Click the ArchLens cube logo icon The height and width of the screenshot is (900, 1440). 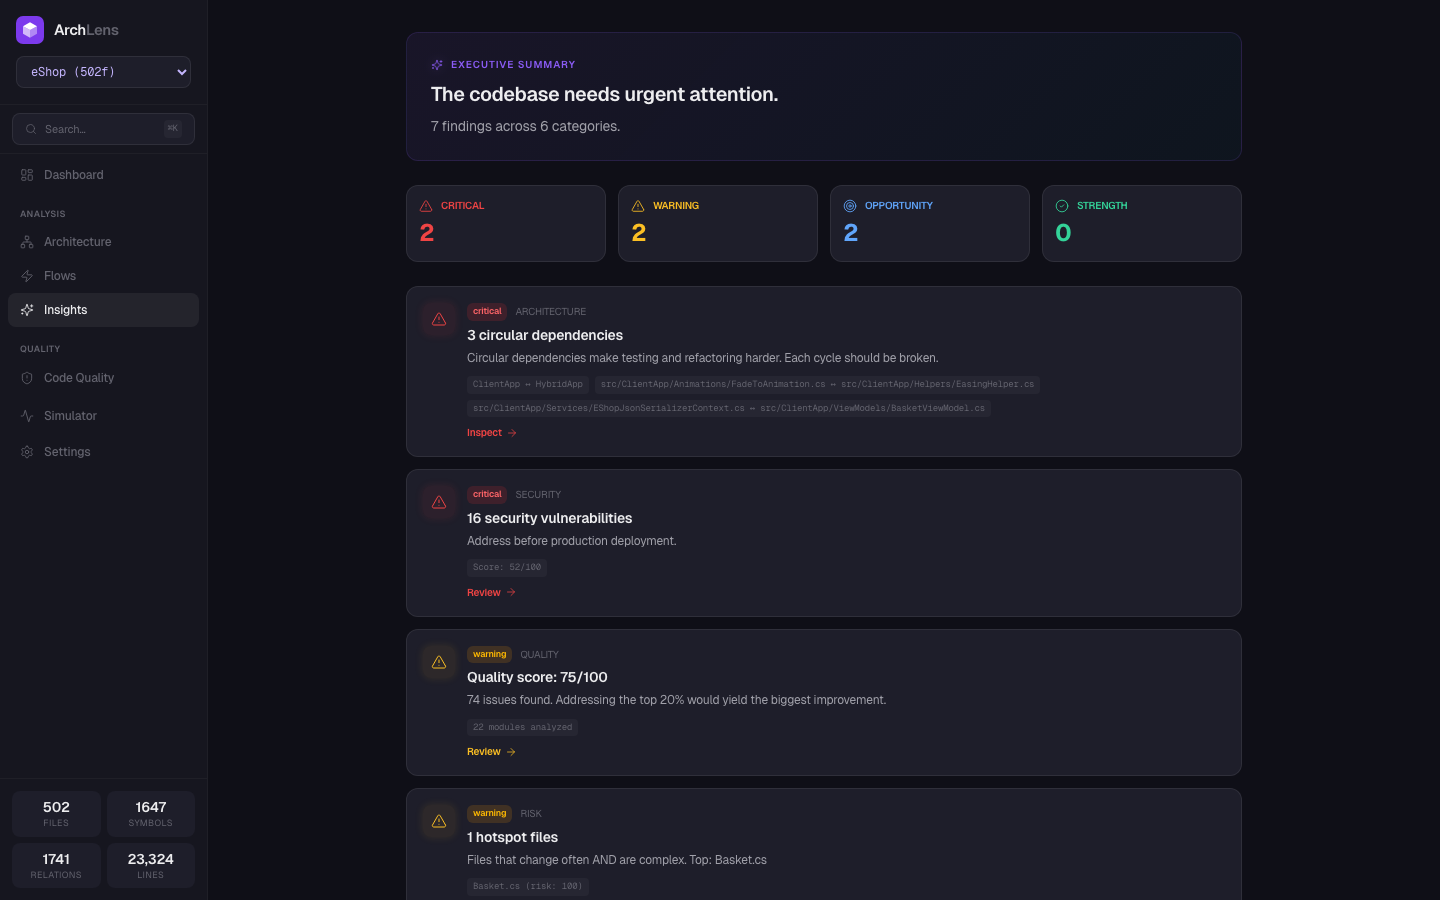click(30, 30)
